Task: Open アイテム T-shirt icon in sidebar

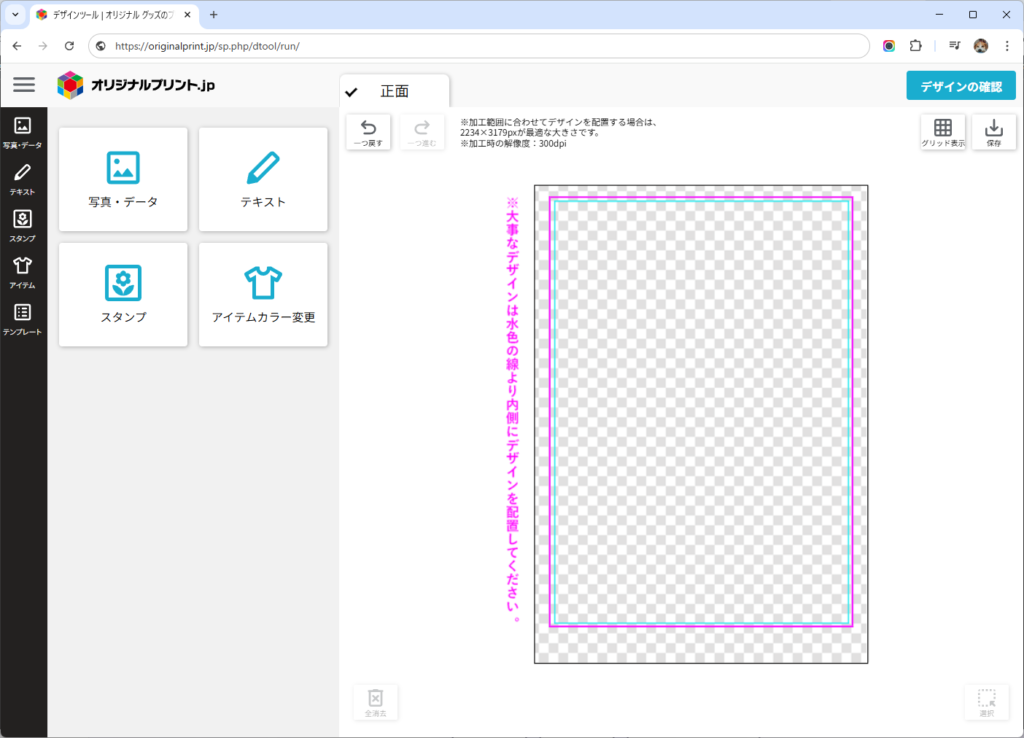Action: pyautogui.click(x=22, y=271)
